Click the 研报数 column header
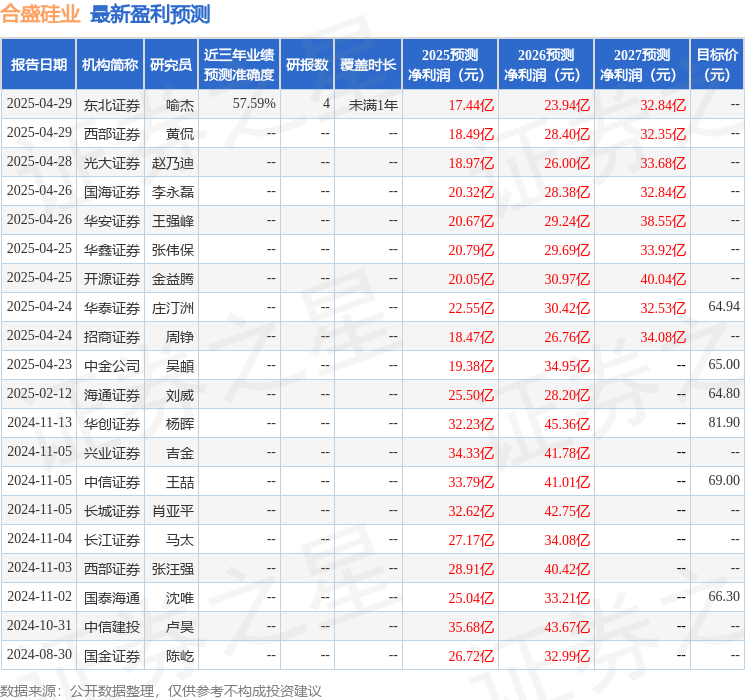The width and height of the screenshot is (745, 700). pos(307,65)
